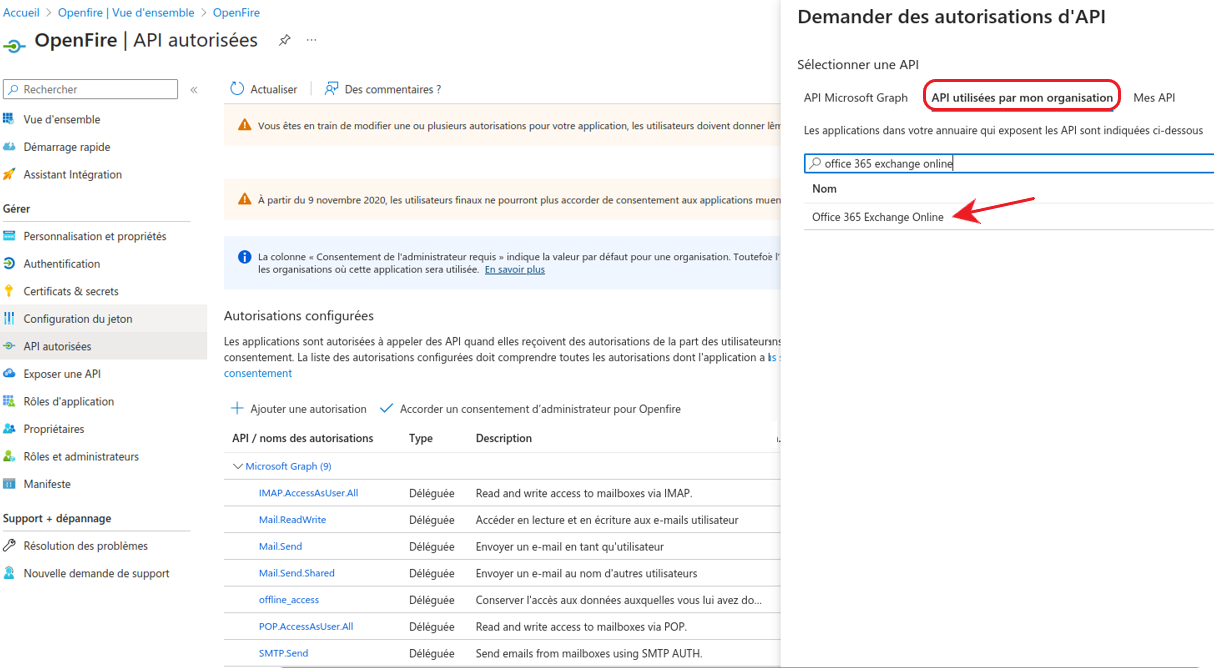Open Résolution des problèmes wrench icon
Viewport: 1214px width, 668px height.
pyautogui.click(x=10, y=546)
